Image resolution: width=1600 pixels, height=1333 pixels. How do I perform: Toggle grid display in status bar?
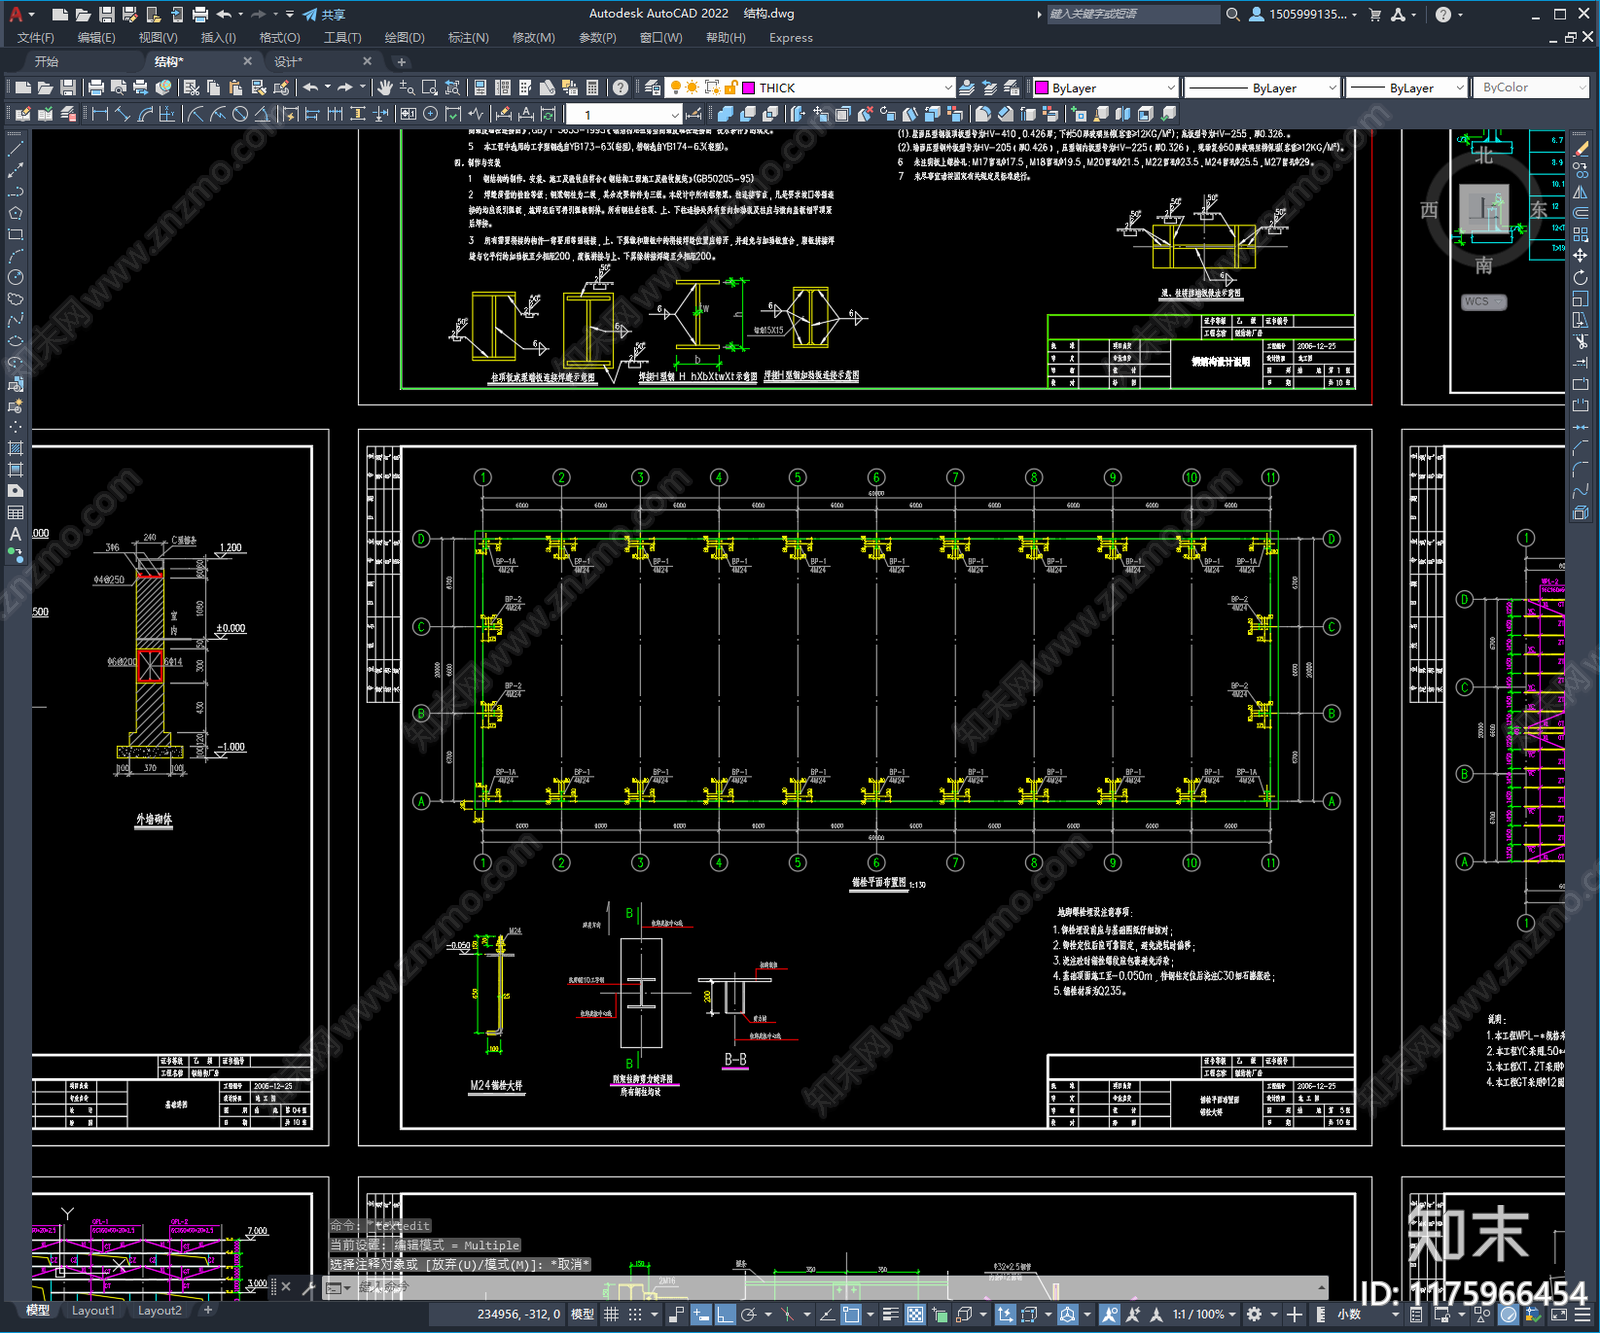click(611, 1314)
